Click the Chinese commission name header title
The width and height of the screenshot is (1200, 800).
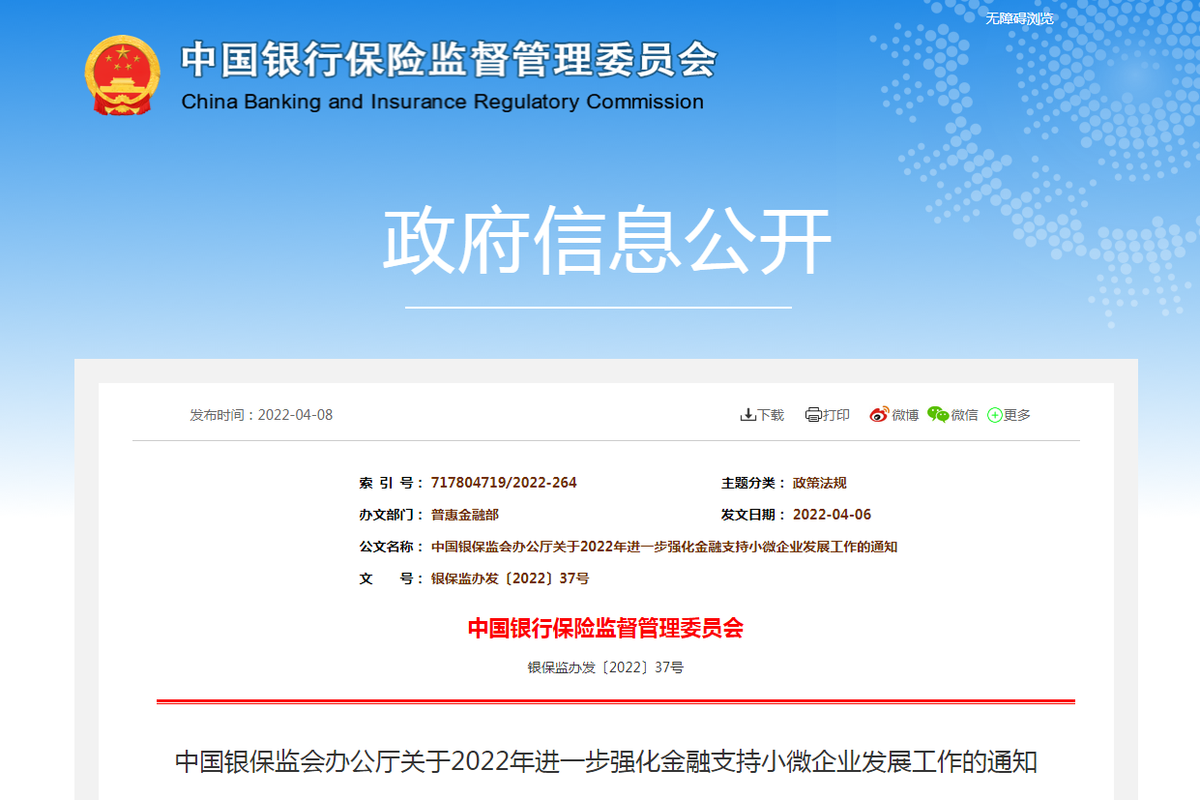point(448,61)
